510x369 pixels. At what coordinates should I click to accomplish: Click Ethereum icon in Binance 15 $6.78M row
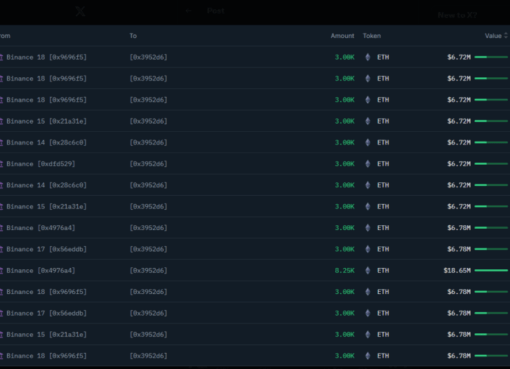(368, 334)
